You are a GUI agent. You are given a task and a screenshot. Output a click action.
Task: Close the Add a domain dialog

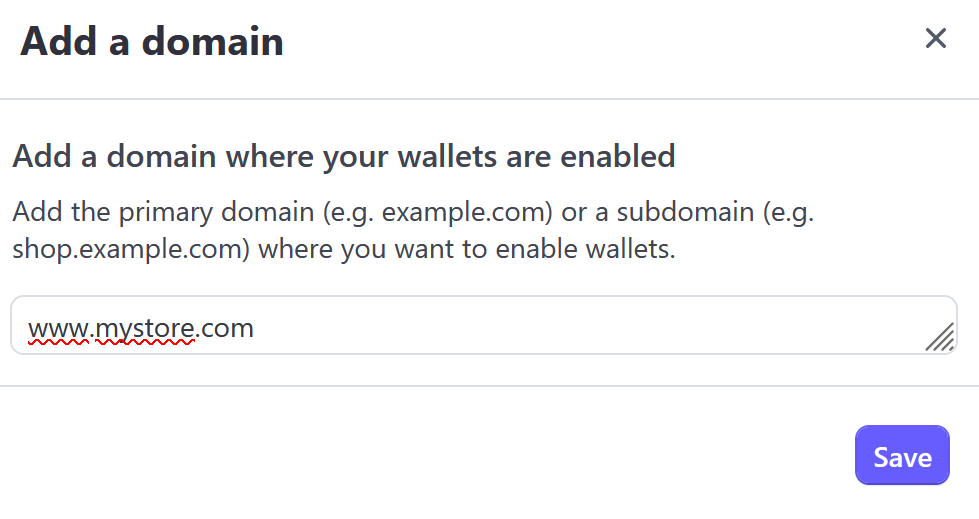click(935, 39)
